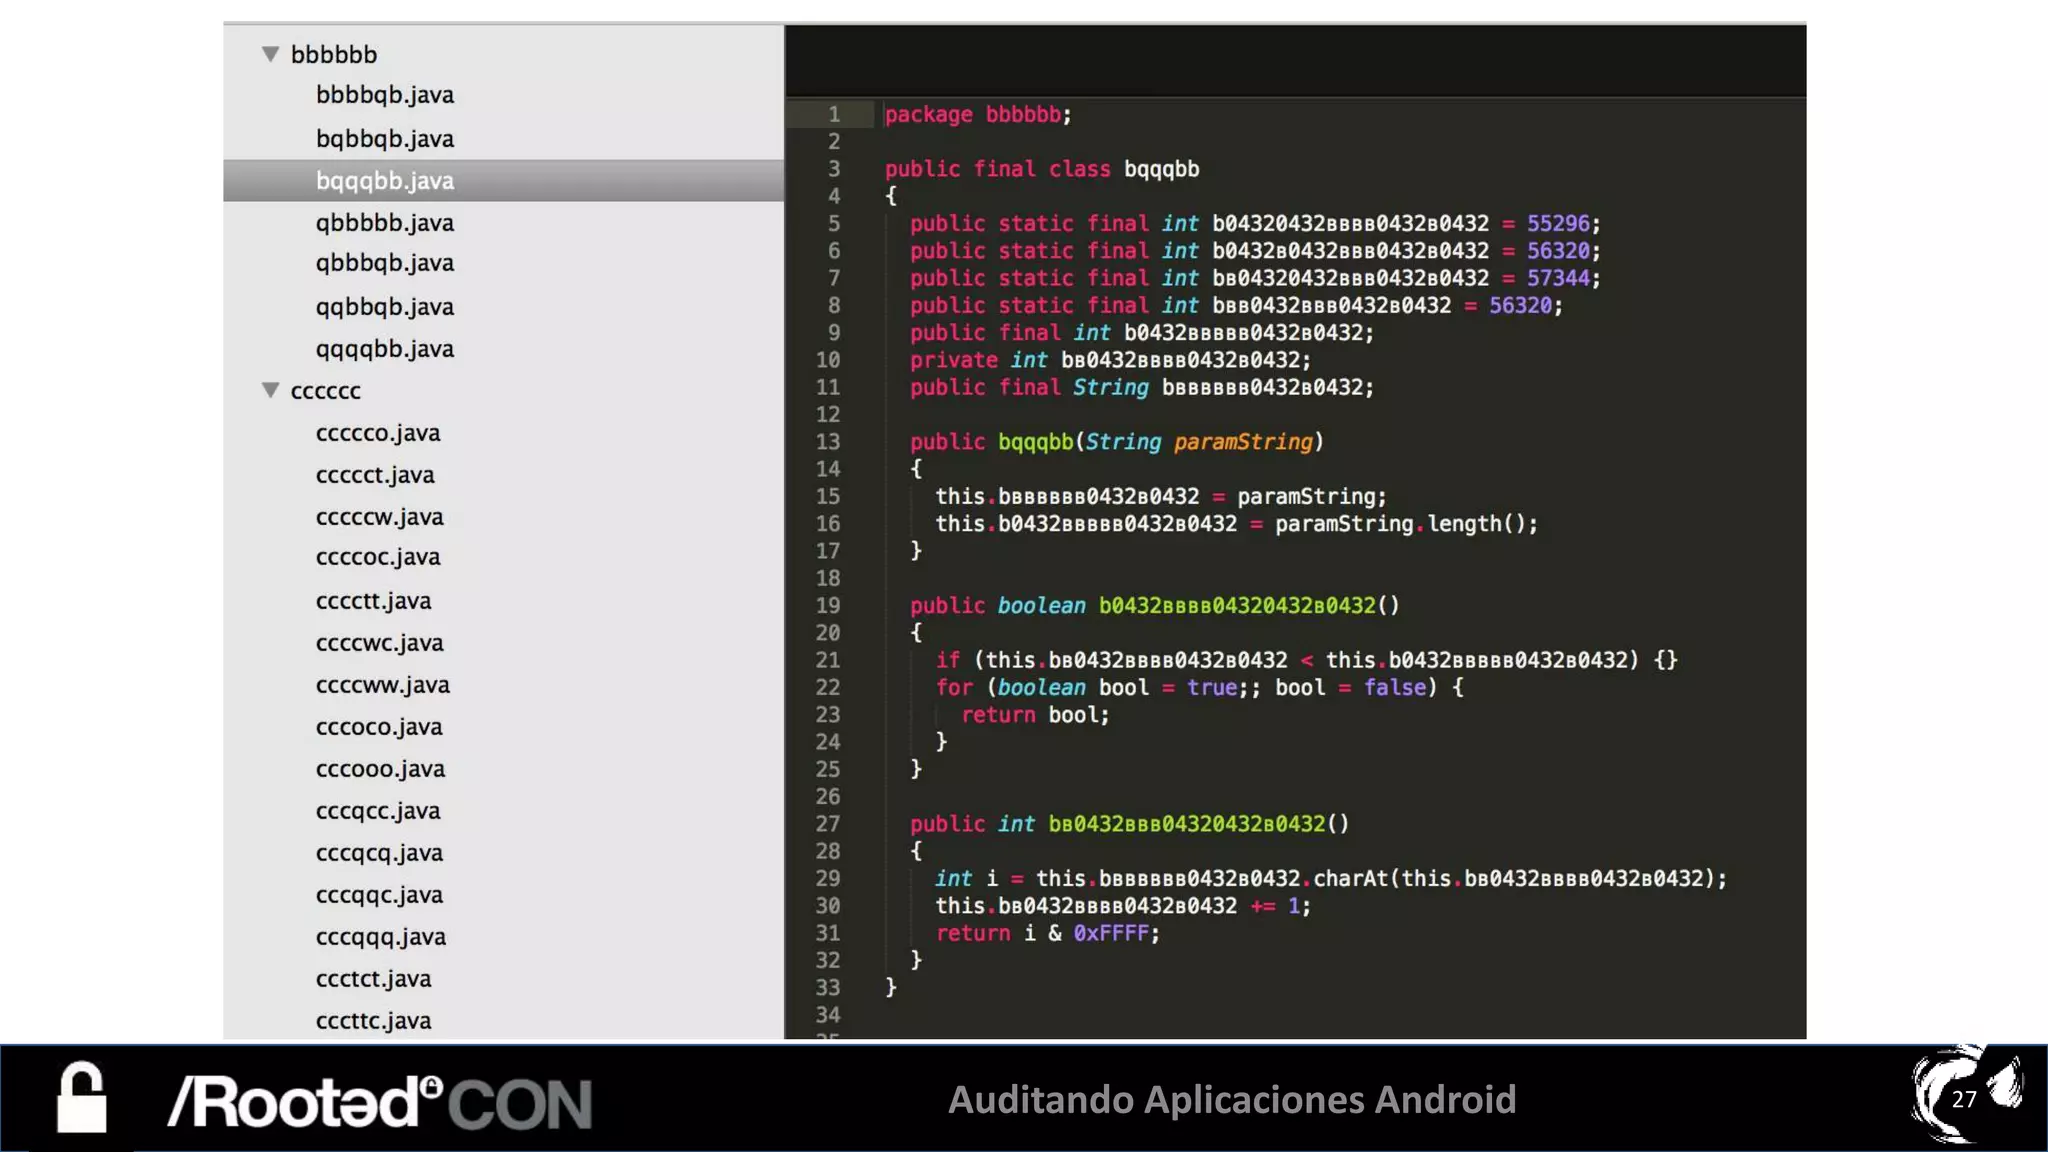
Task: Click line number 1 in the gutter
Action: 834,114
